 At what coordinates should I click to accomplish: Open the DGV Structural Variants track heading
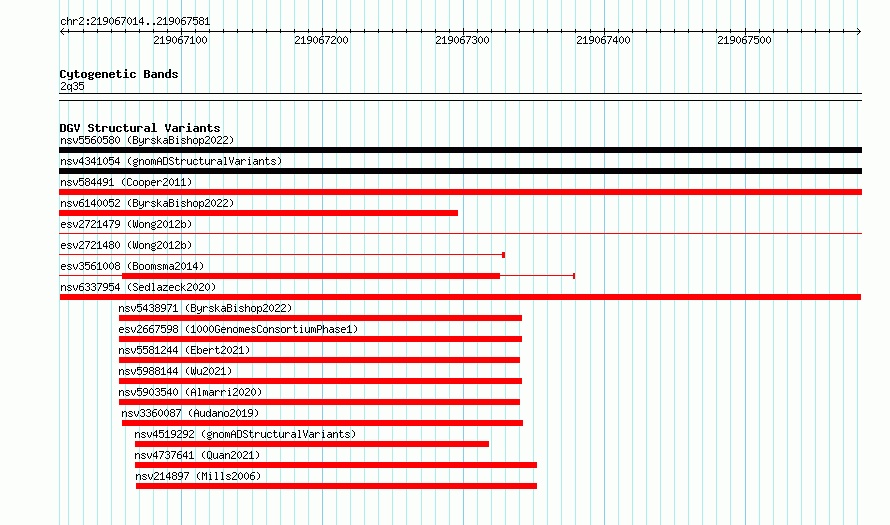point(140,128)
